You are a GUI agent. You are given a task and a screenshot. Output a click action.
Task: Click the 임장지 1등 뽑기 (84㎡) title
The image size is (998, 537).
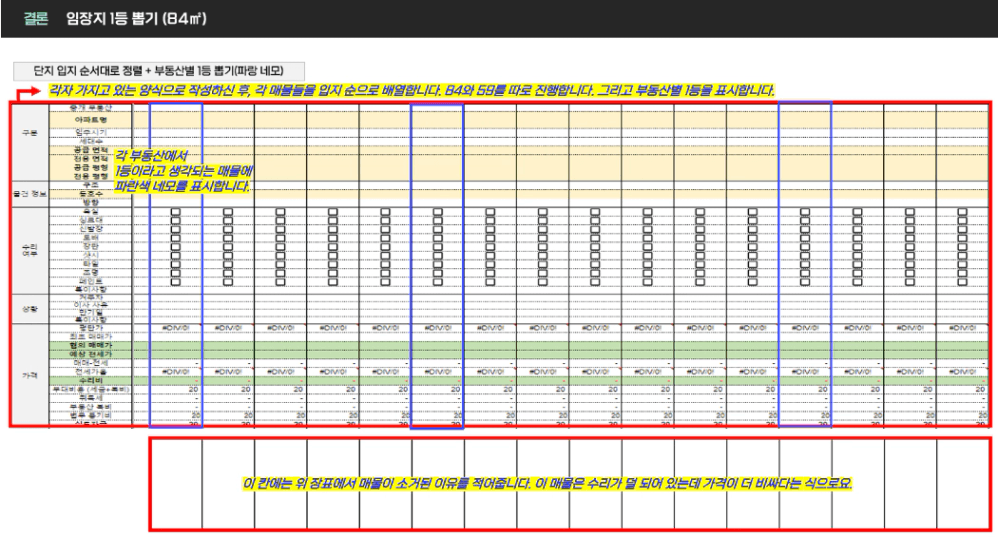coord(136,18)
